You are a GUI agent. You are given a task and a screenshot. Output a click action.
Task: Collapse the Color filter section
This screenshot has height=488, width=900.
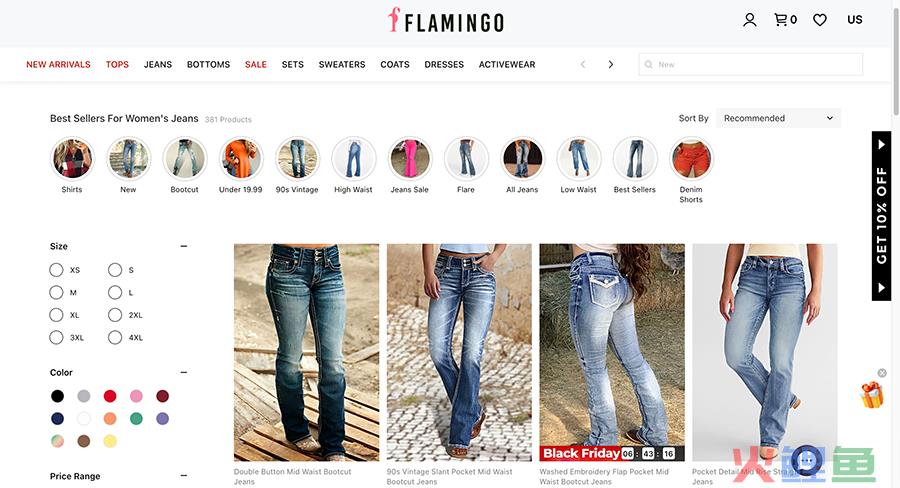click(x=184, y=373)
